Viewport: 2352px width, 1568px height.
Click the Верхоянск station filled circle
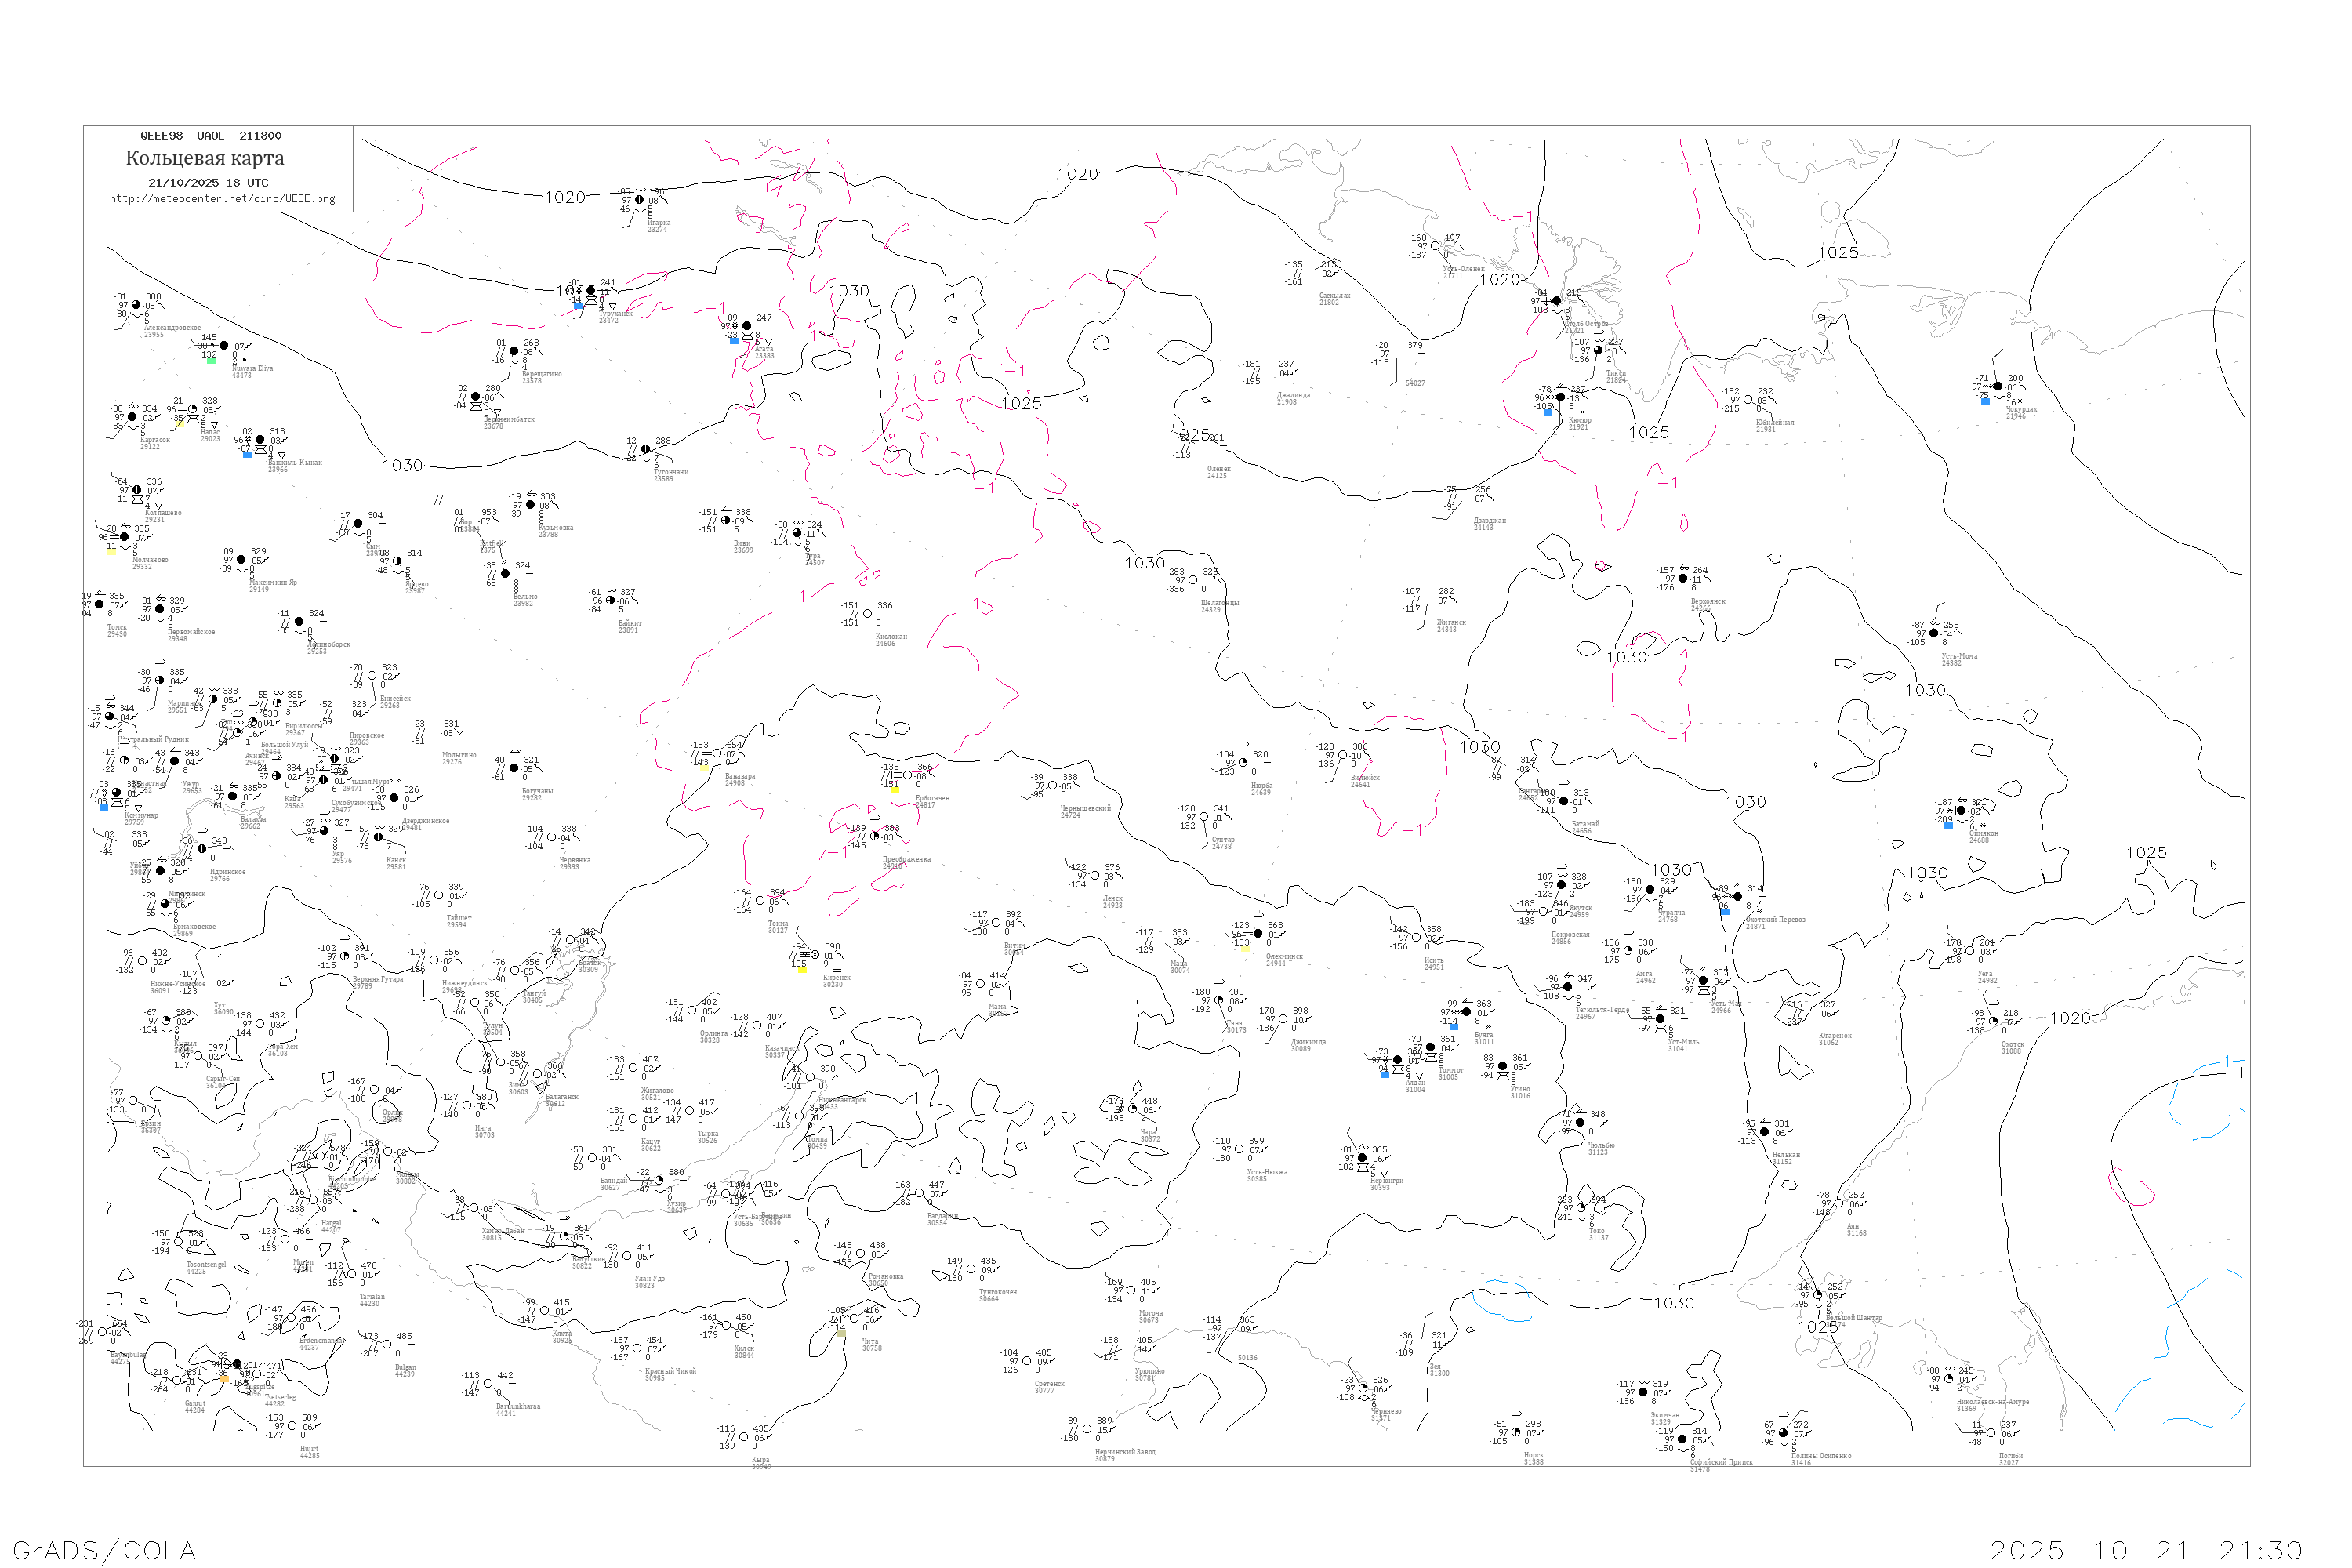tap(1683, 578)
